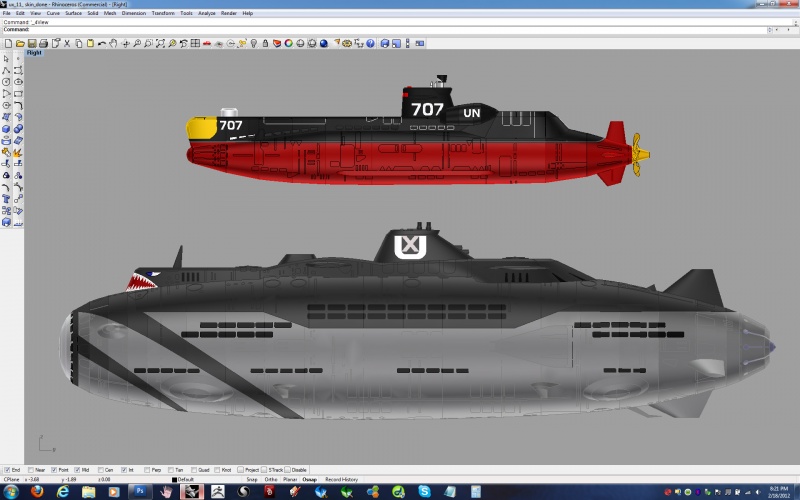Toggle the light bulb Hide/Show icon
800x500 pixels.
coord(254,43)
